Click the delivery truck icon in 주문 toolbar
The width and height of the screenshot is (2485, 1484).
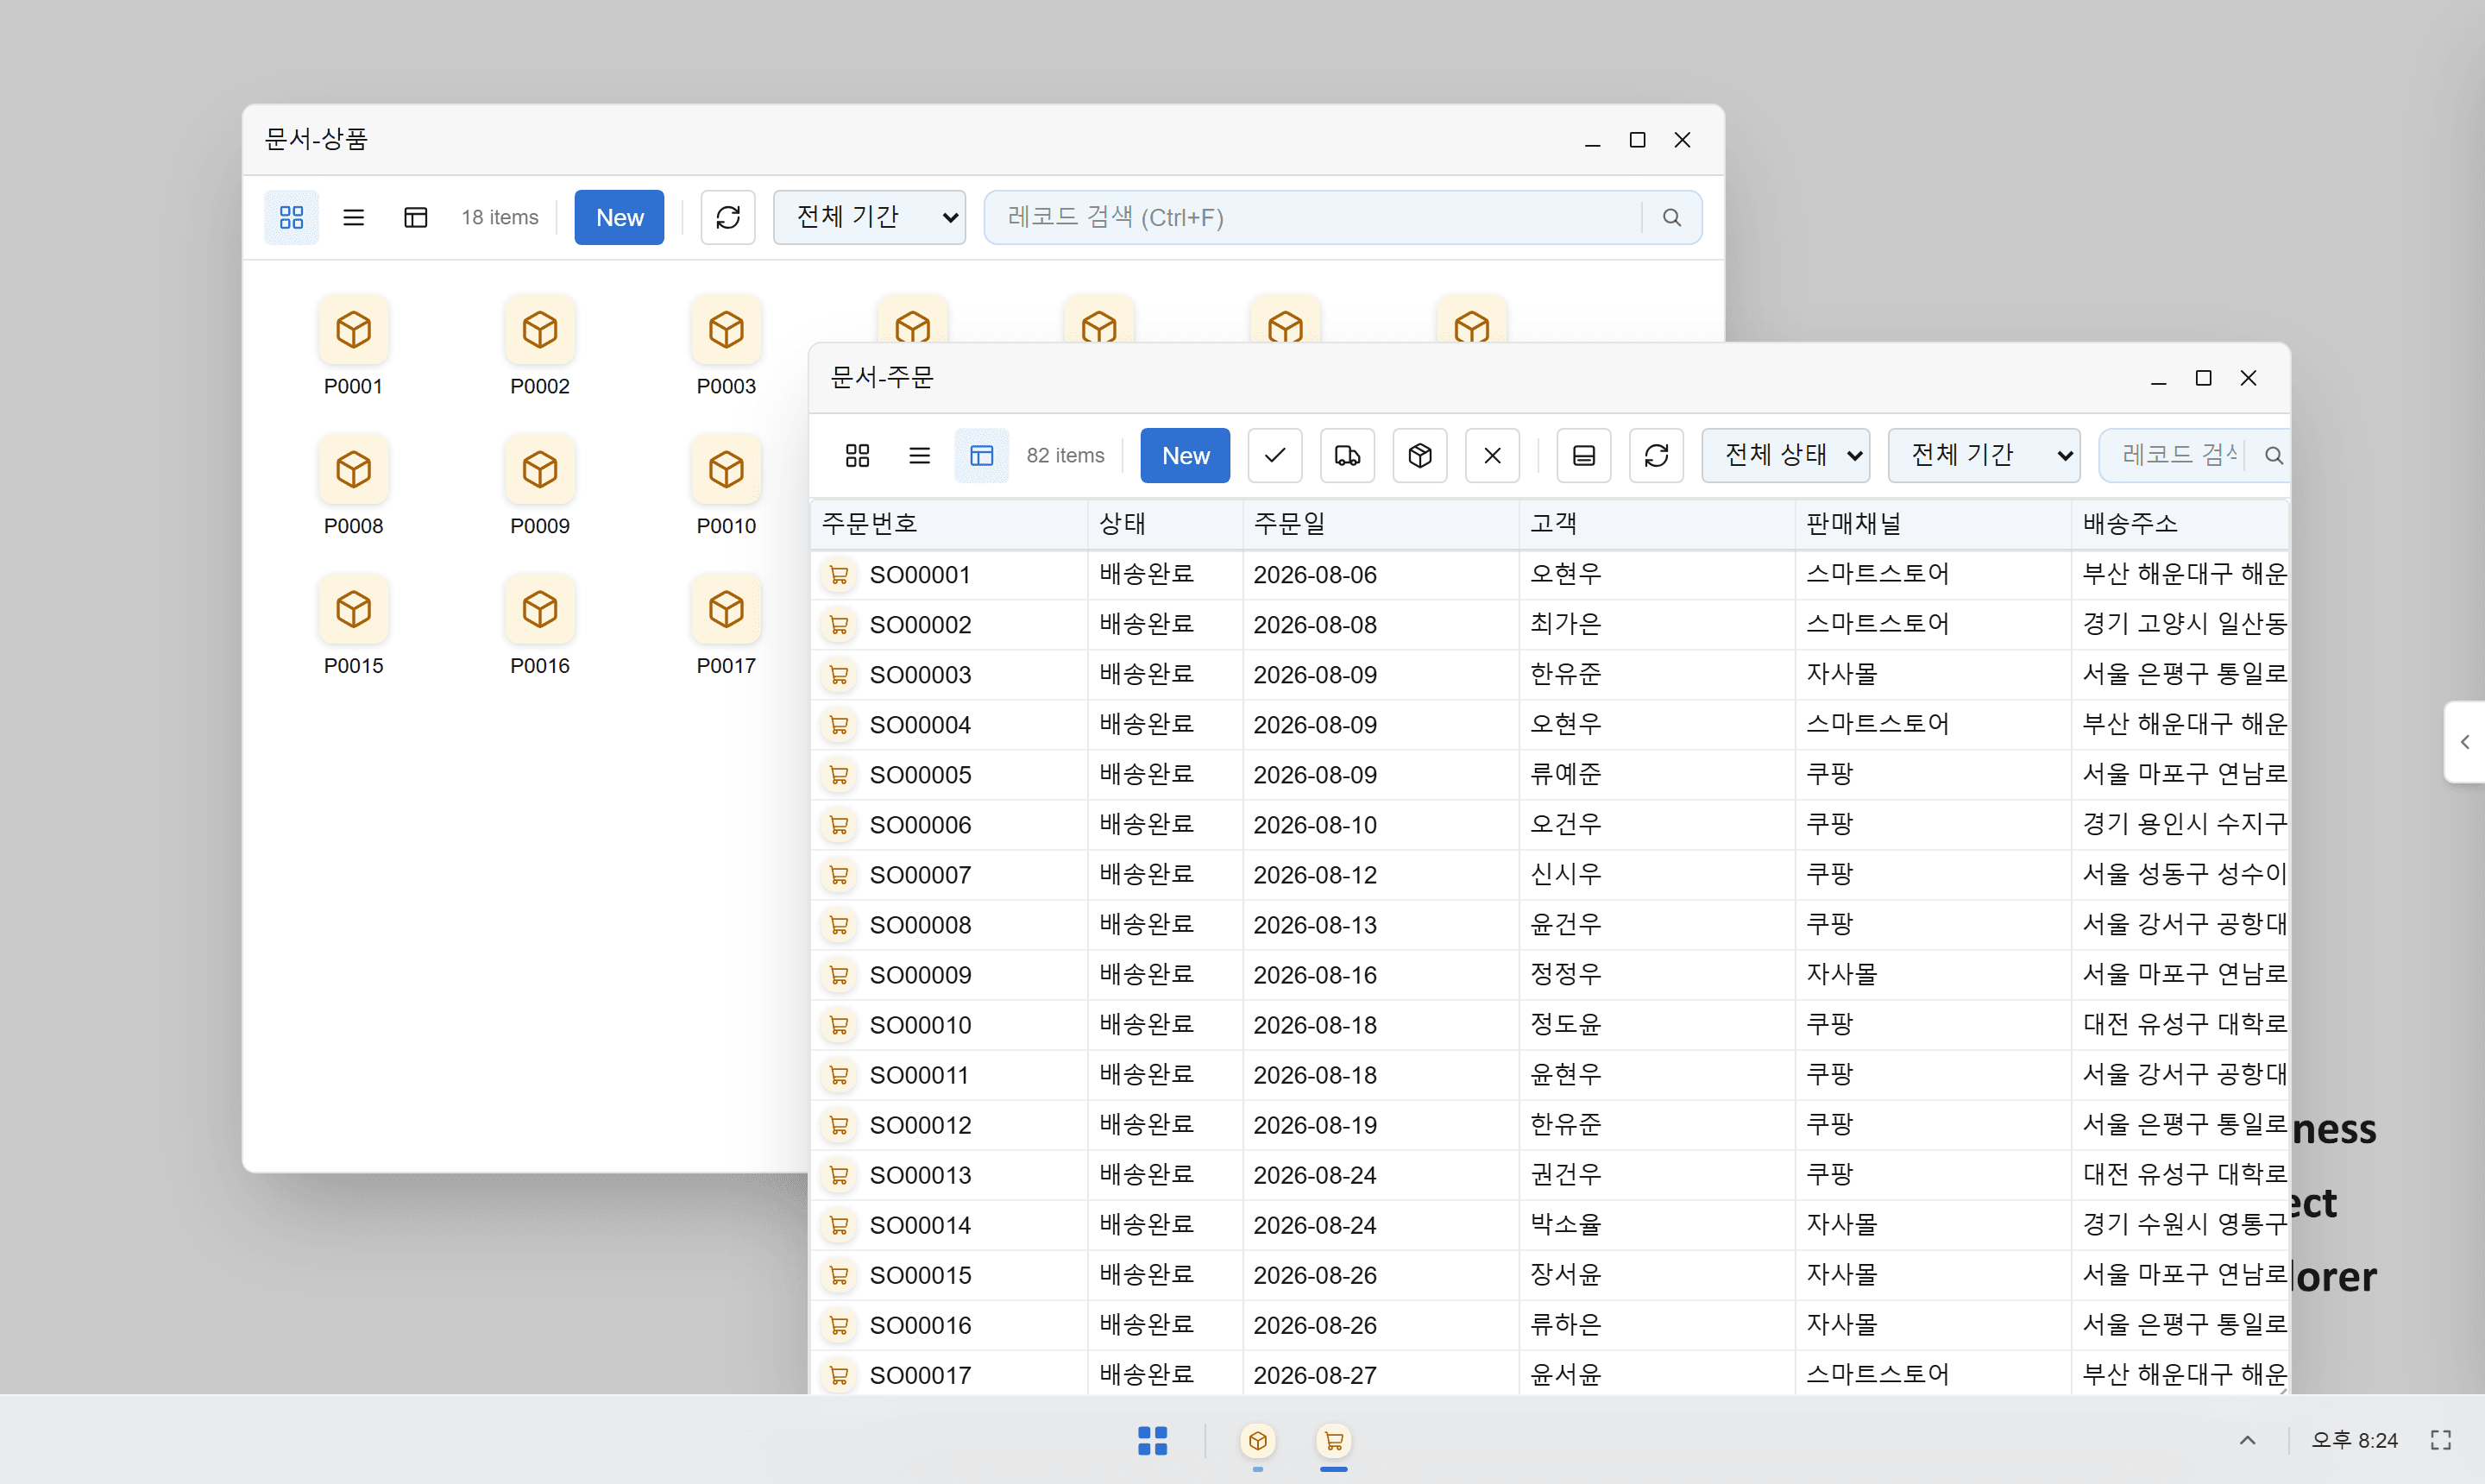click(1347, 455)
